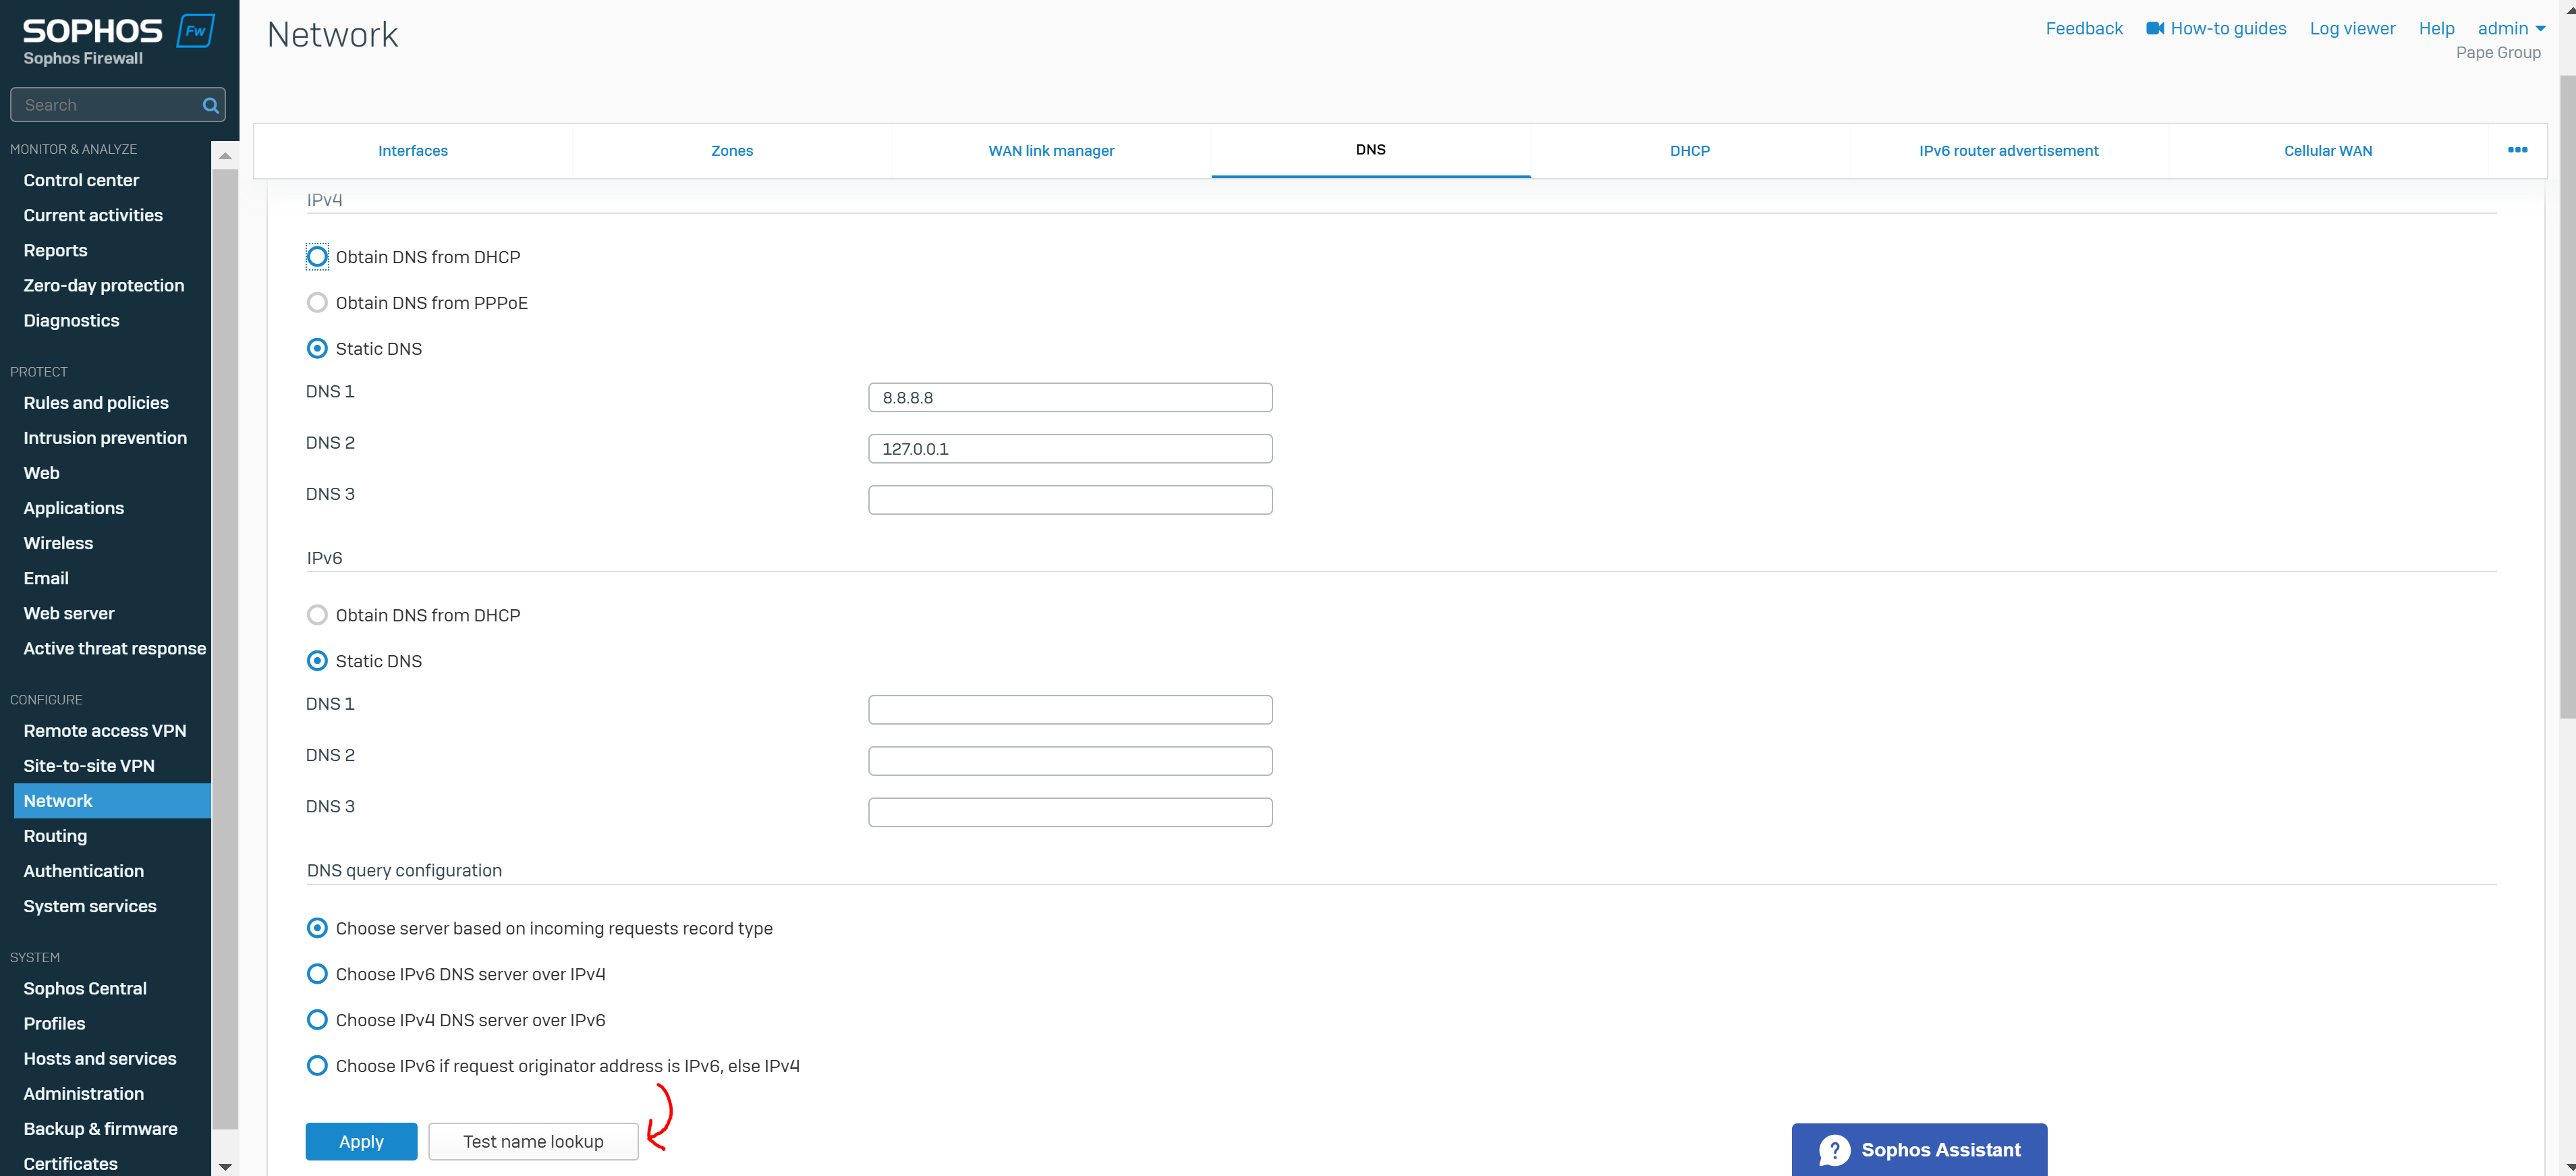The image size is (2576, 1176).
Task: Click the empty IPv4 DNS 3 field
Action: (1070, 500)
